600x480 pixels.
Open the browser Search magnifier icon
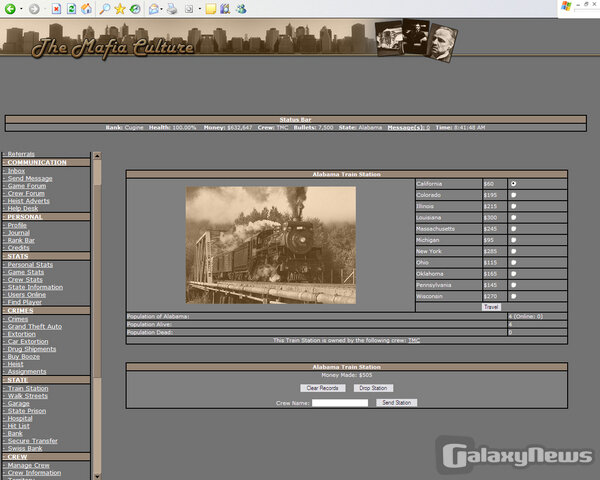(105, 9)
